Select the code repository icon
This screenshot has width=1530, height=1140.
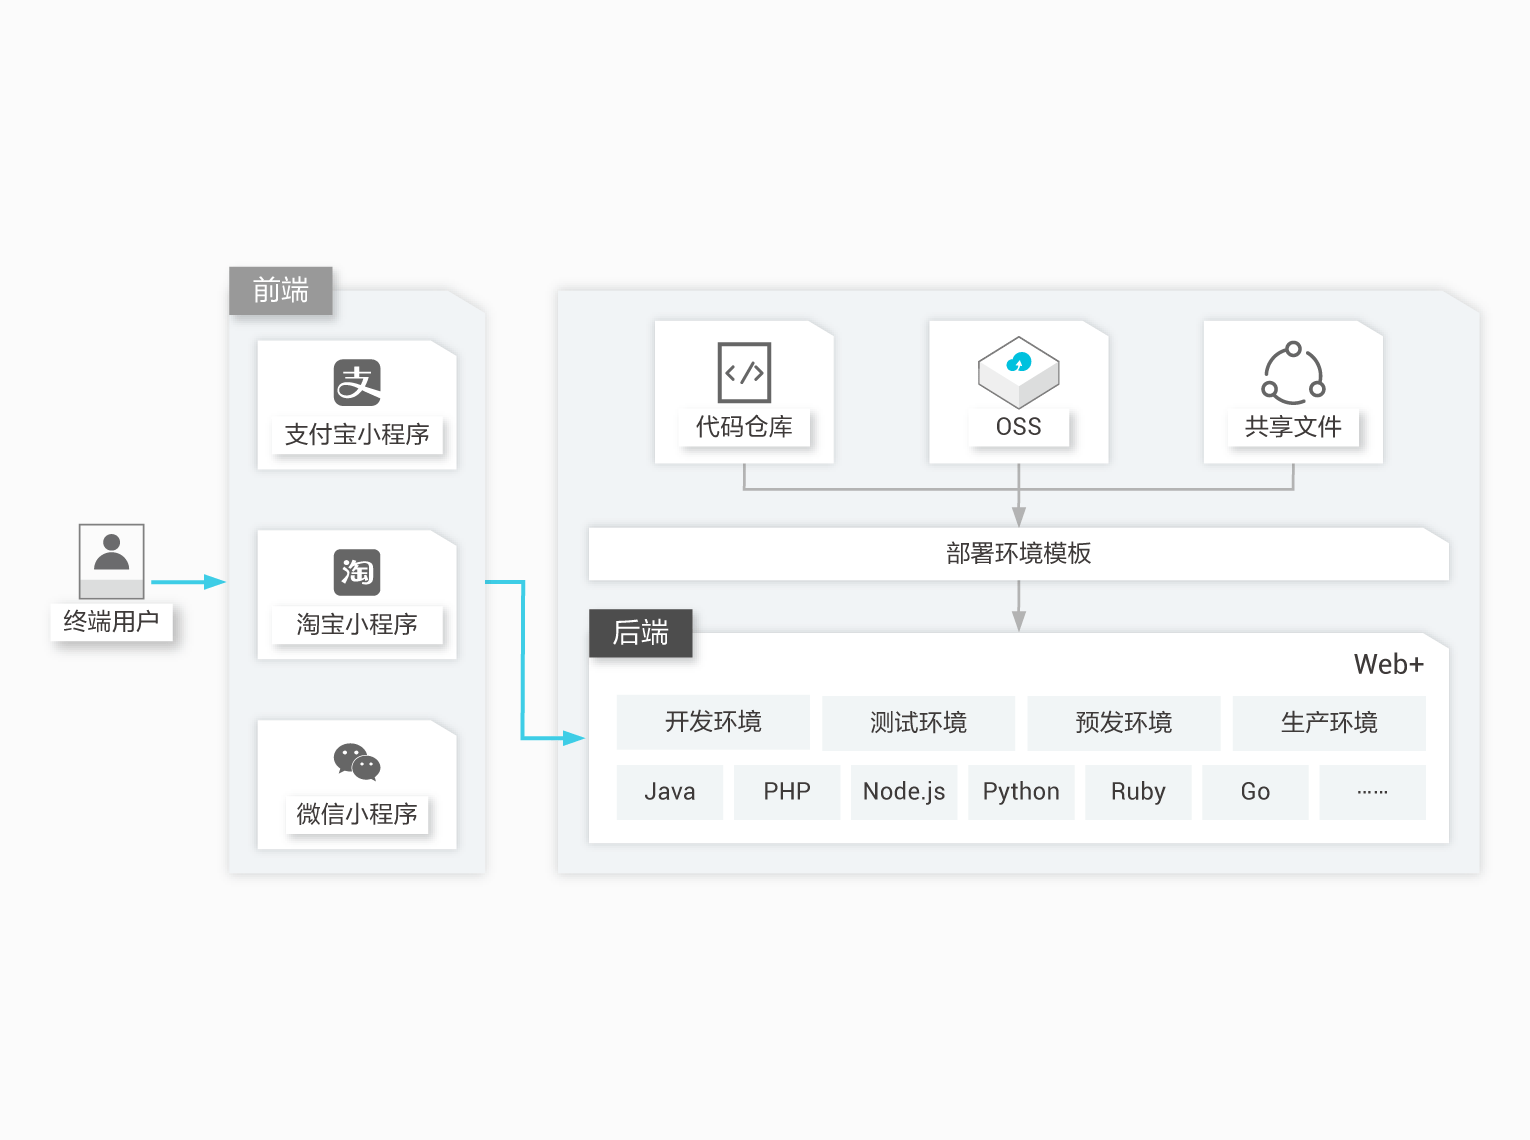[744, 373]
